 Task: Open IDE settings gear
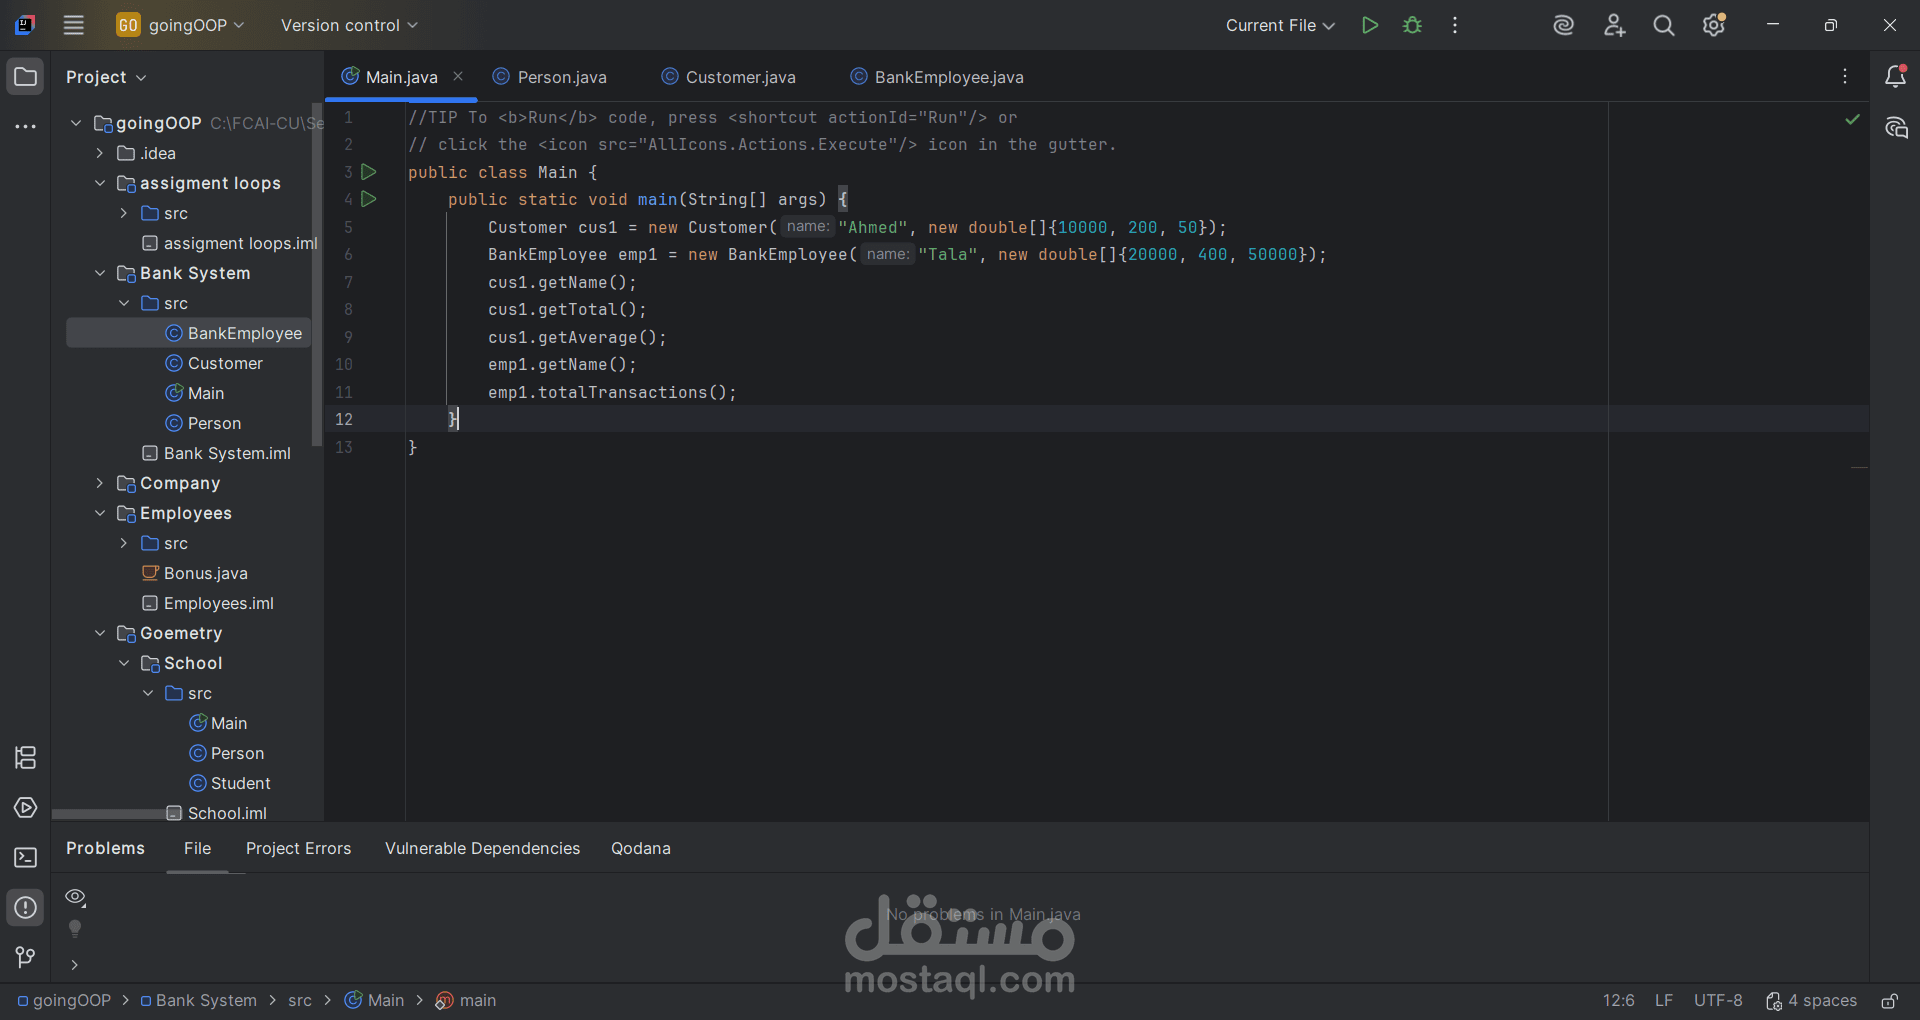click(x=1714, y=25)
